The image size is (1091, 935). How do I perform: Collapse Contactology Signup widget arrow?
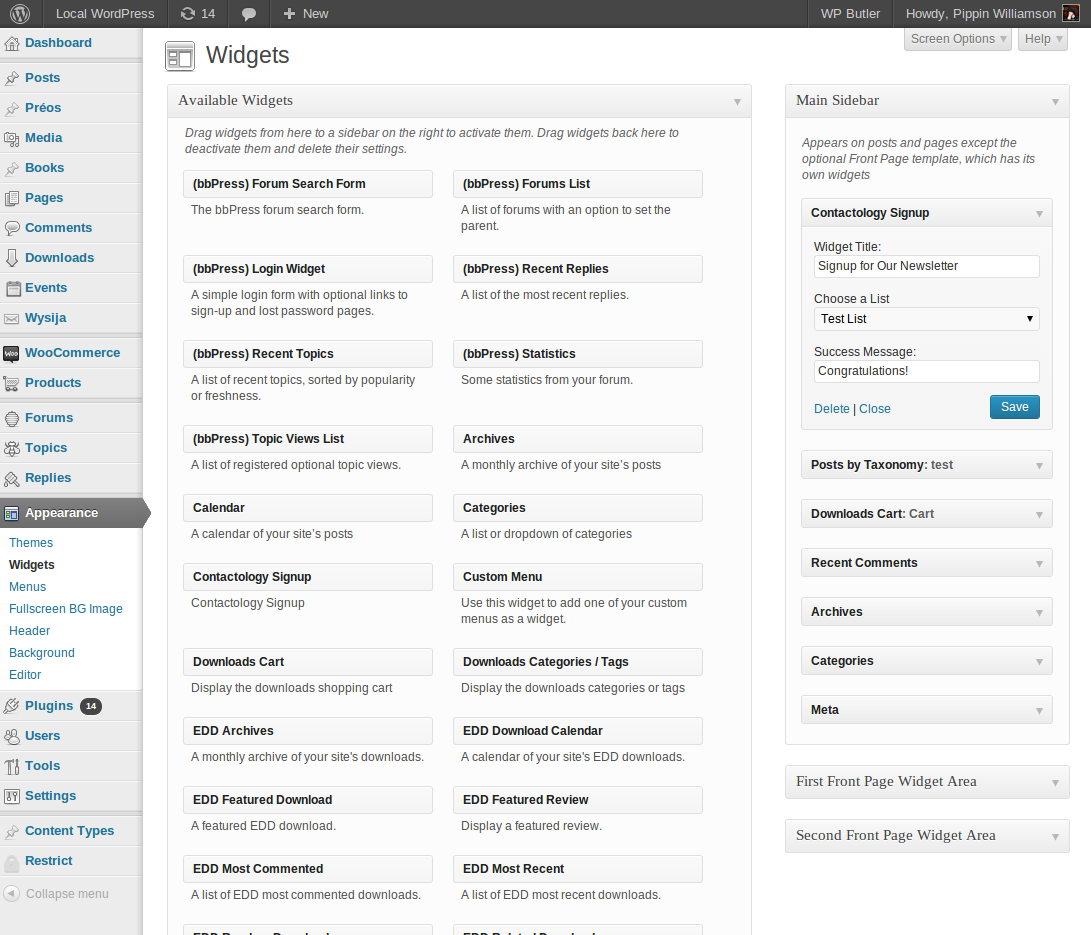tap(1039, 214)
